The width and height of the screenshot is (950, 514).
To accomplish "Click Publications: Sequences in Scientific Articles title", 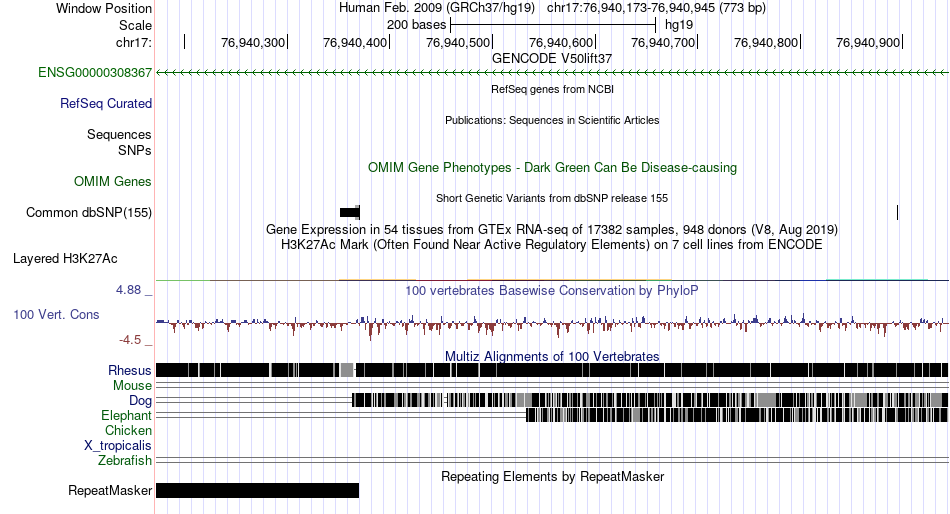I will pos(552,120).
